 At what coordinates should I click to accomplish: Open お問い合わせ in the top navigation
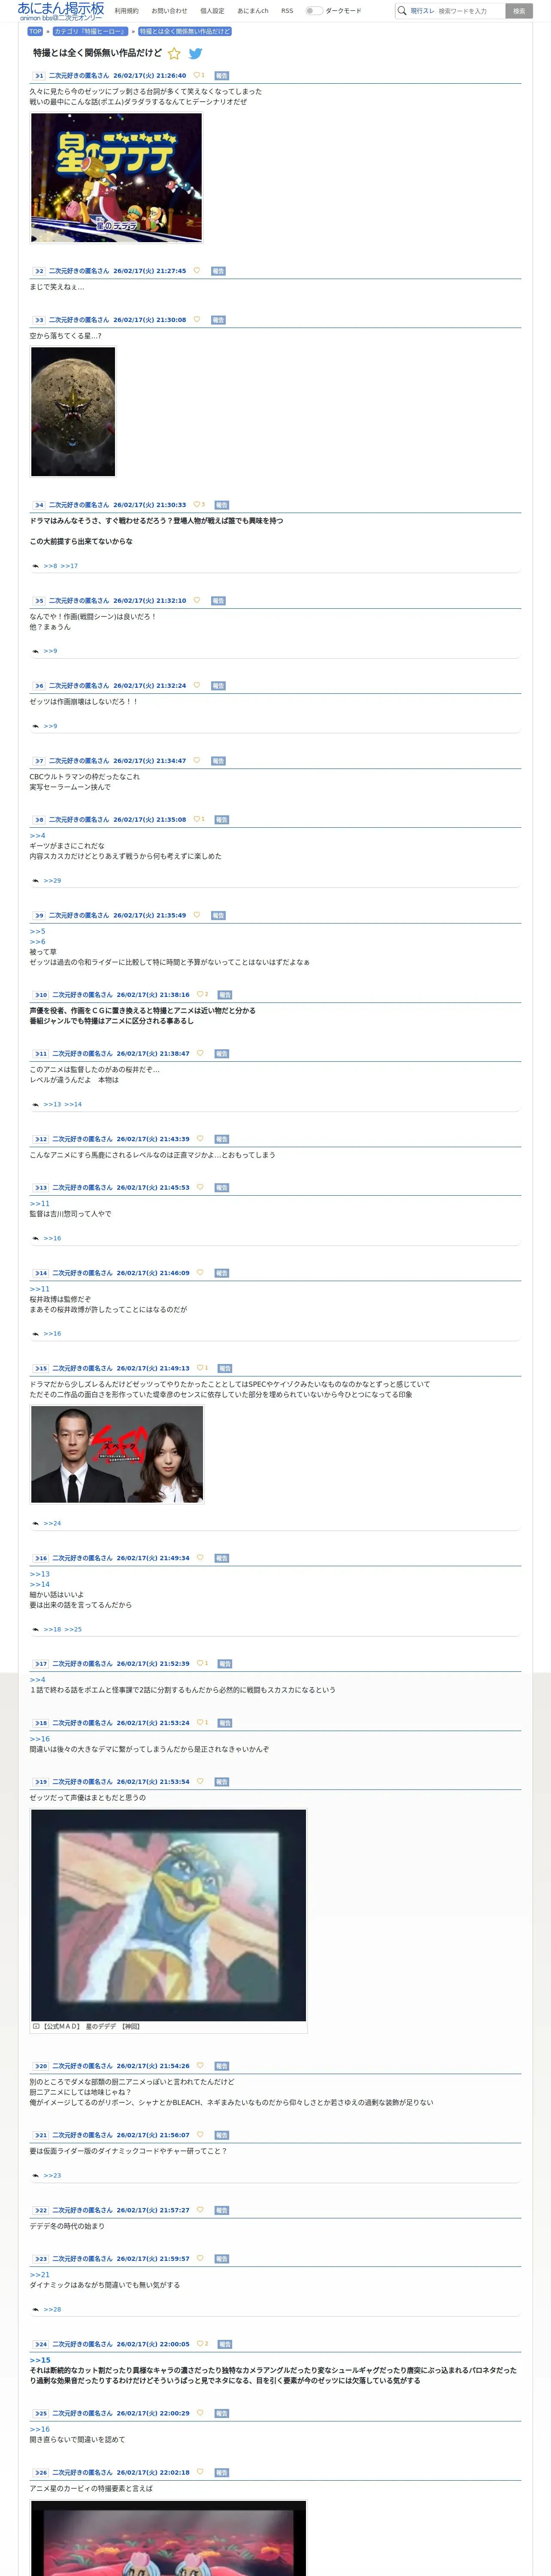pos(169,11)
